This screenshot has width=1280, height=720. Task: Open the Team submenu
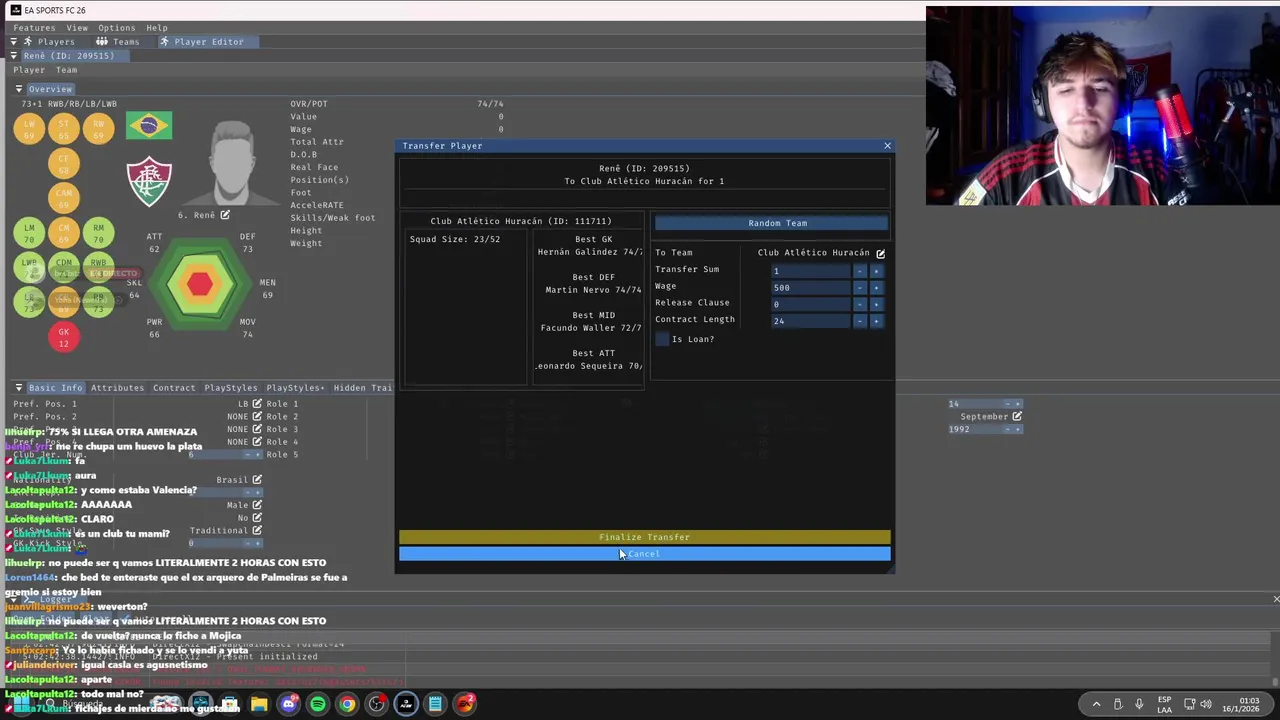66,70
